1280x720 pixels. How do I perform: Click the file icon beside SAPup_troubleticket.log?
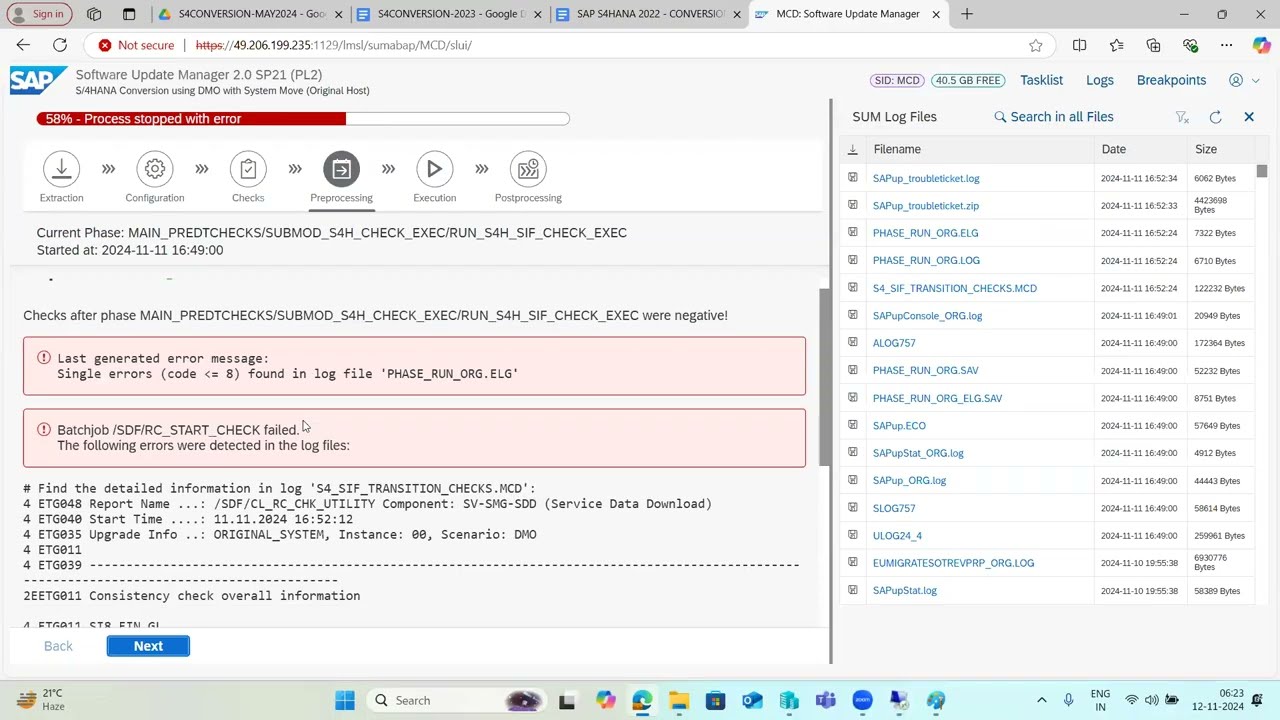click(852, 178)
